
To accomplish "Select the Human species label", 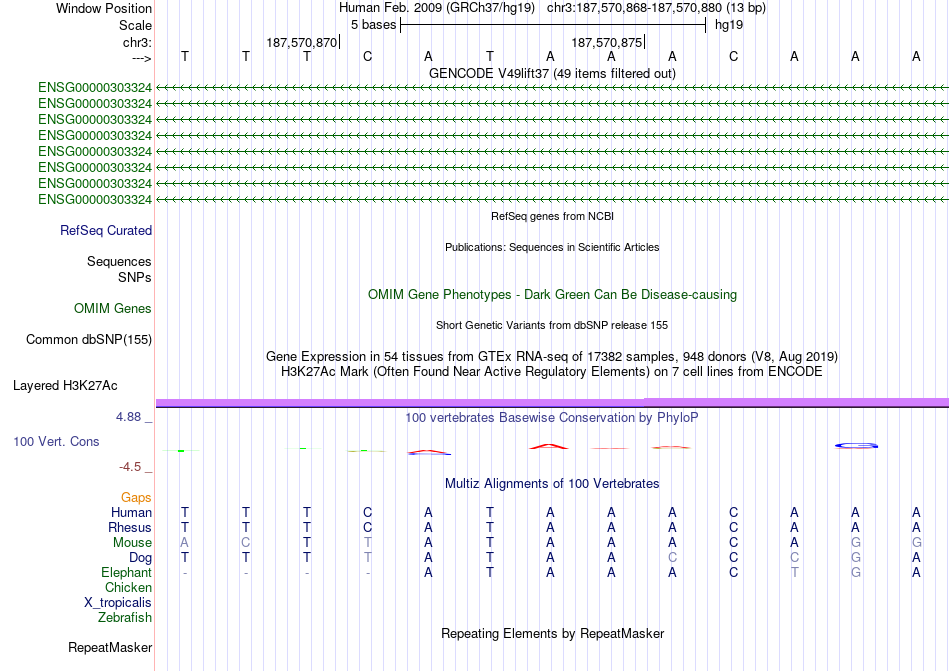I will click(131, 512).
